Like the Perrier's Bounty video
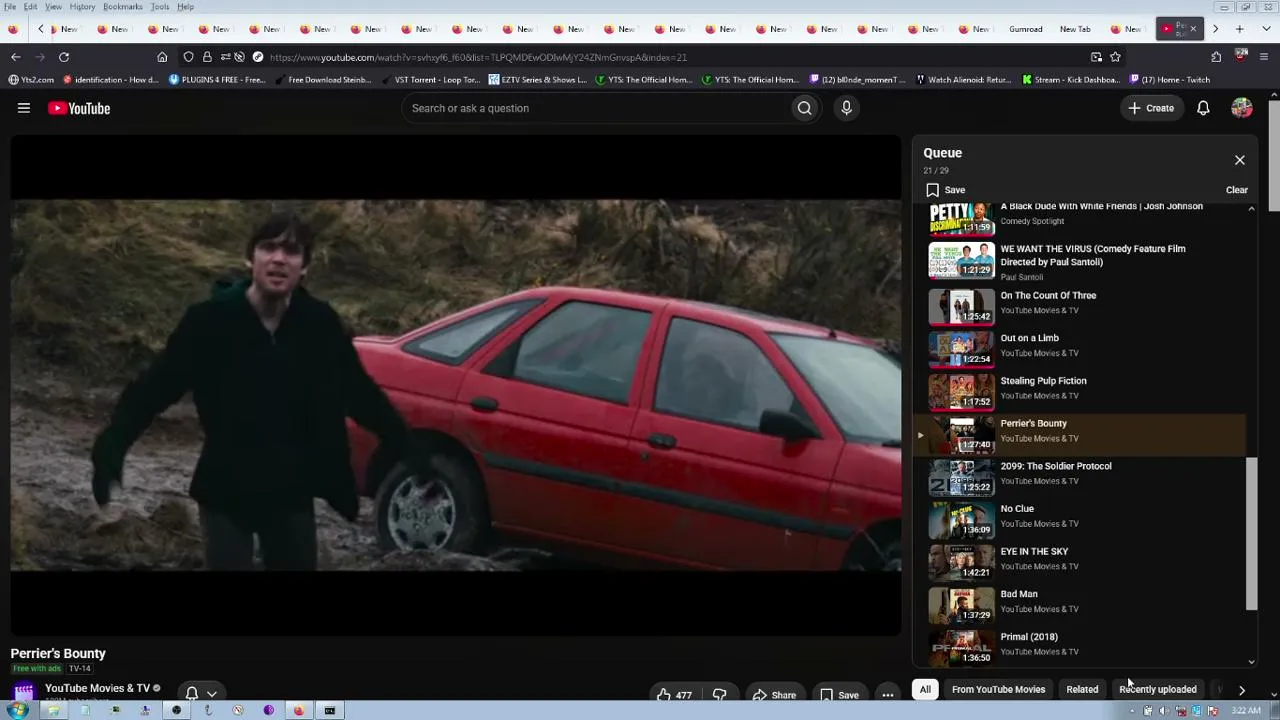 [x=674, y=695]
